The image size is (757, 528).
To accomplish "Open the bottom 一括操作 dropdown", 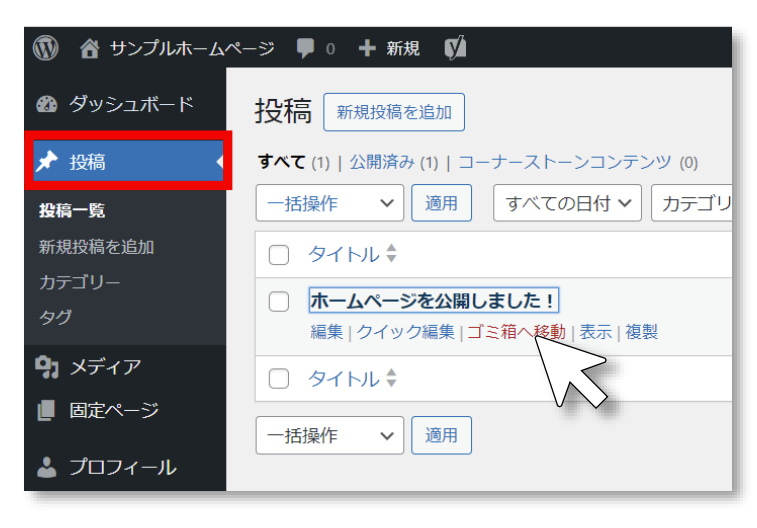I will pos(329,435).
